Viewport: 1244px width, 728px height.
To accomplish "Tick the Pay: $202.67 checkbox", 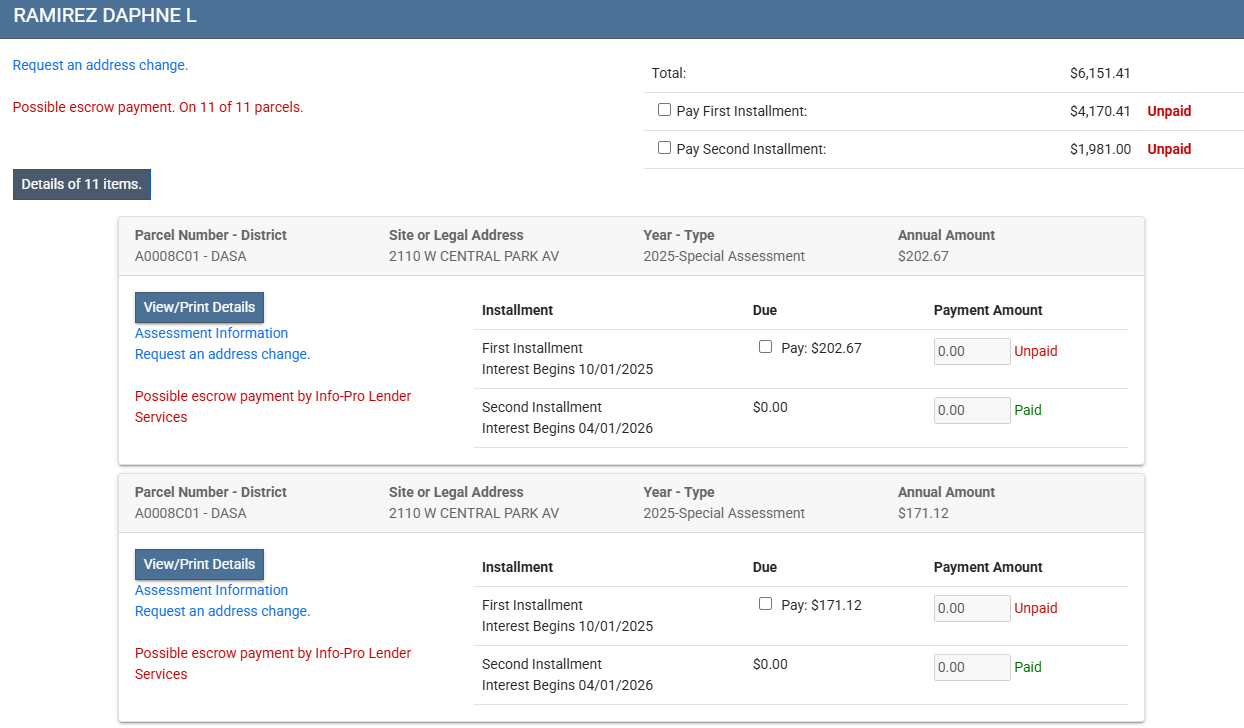I will [765, 347].
